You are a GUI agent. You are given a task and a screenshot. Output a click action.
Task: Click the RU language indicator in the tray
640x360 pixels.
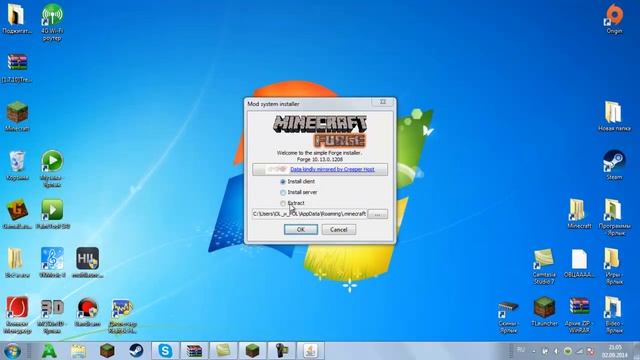pyautogui.click(x=521, y=350)
